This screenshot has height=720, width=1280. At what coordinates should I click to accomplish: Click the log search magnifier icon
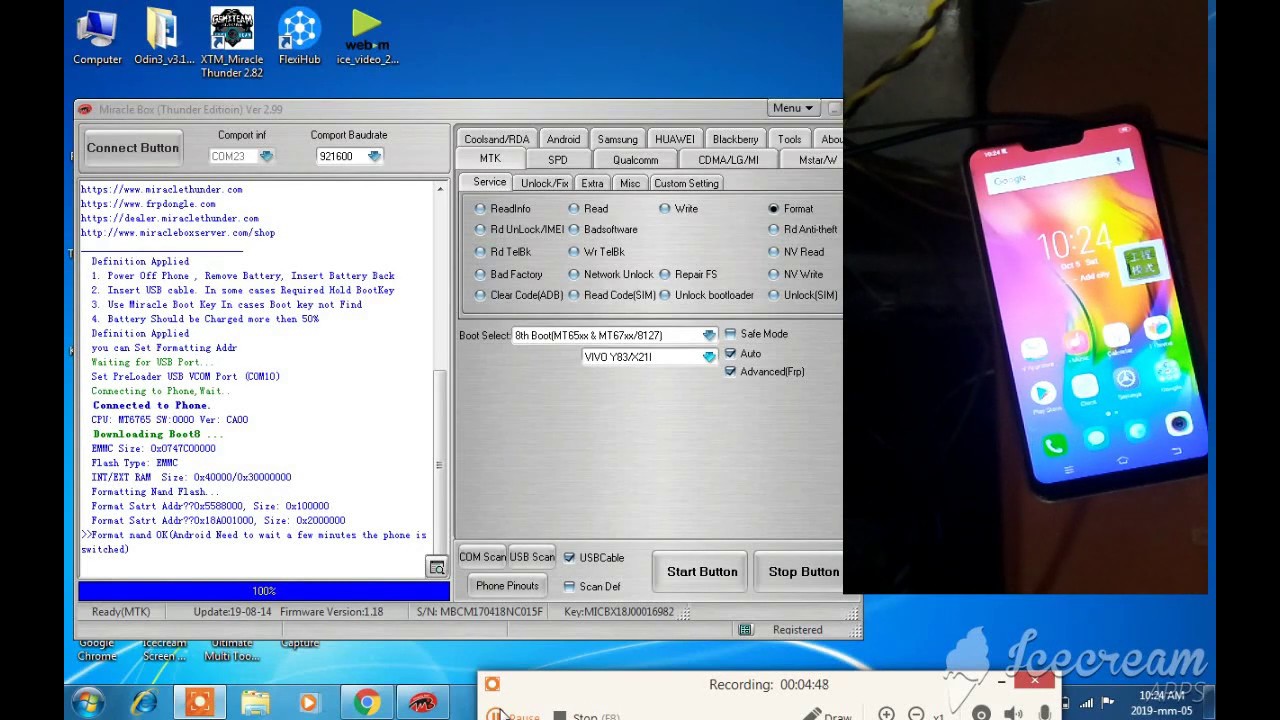coord(437,567)
